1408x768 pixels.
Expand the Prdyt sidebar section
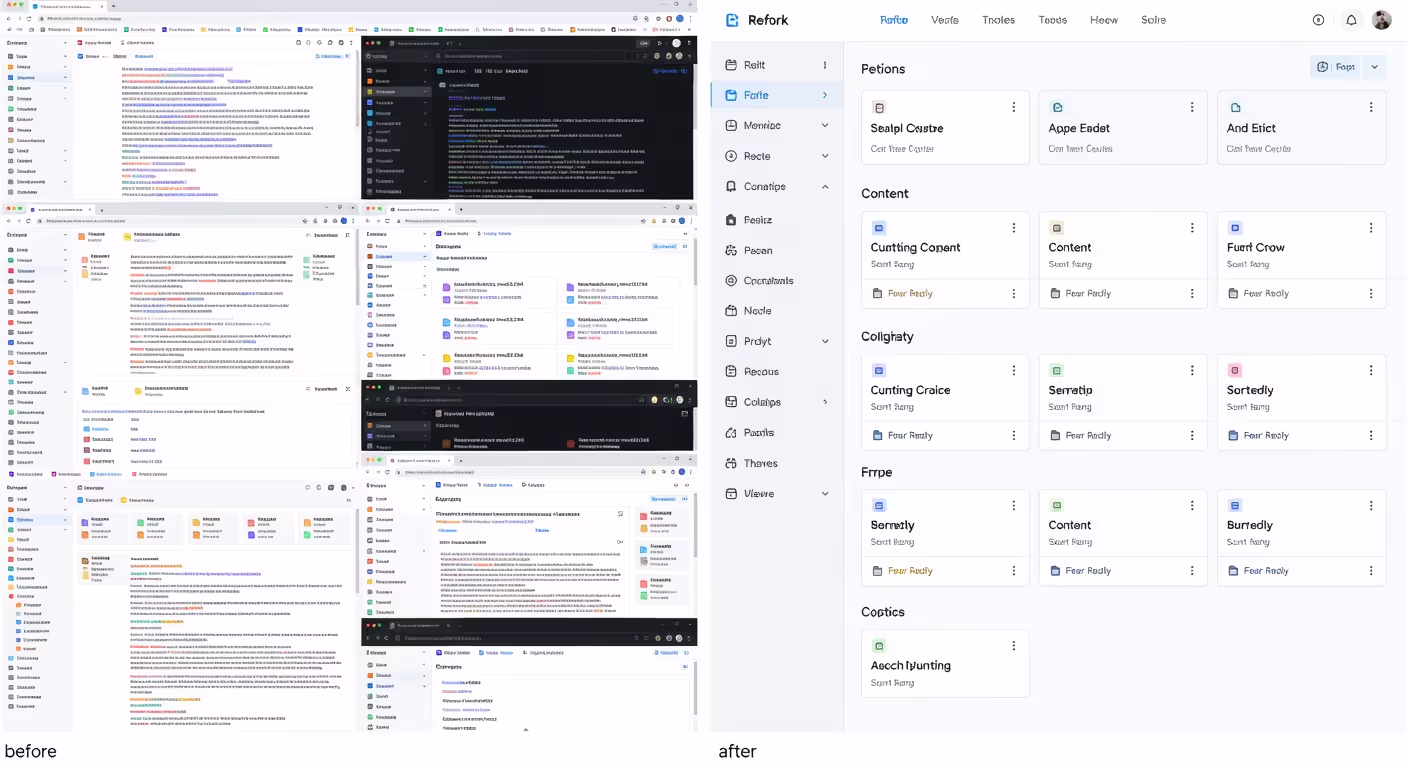click(x=825, y=342)
